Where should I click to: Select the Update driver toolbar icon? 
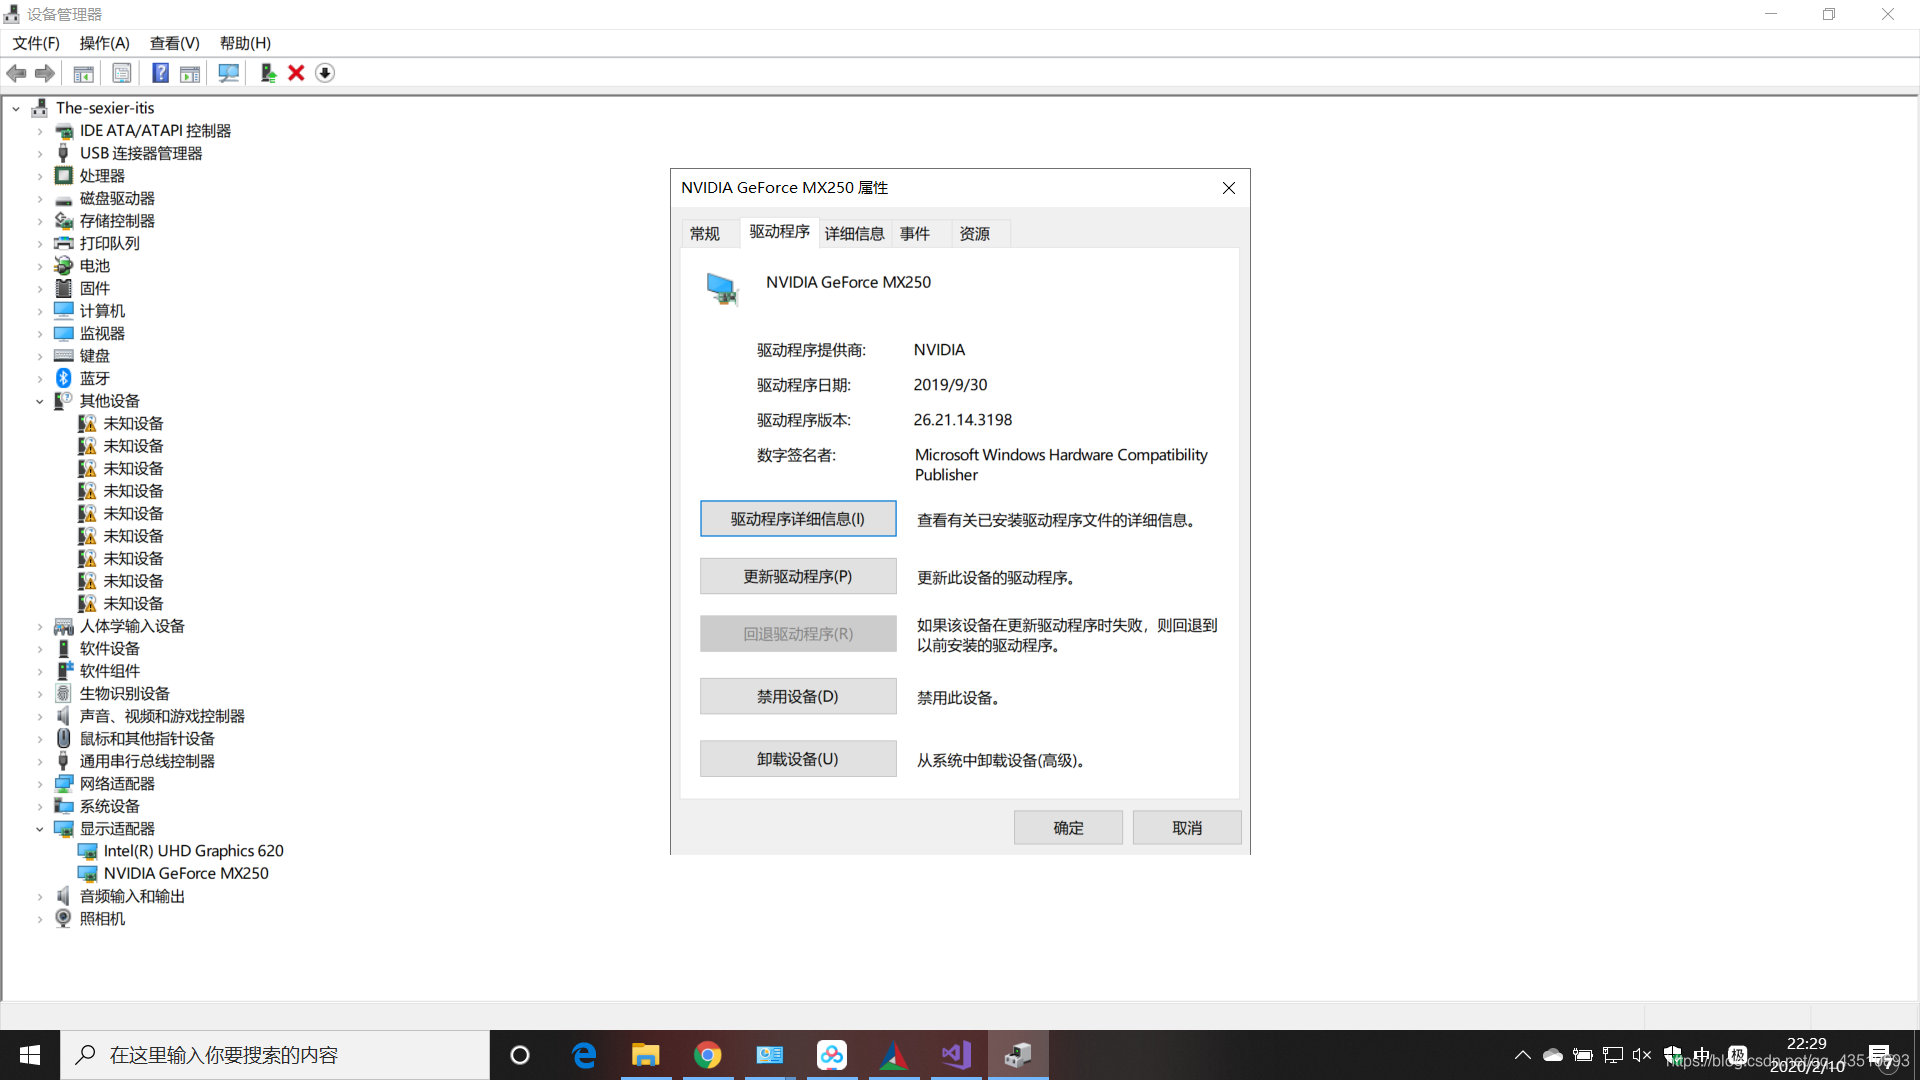tap(268, 73)
